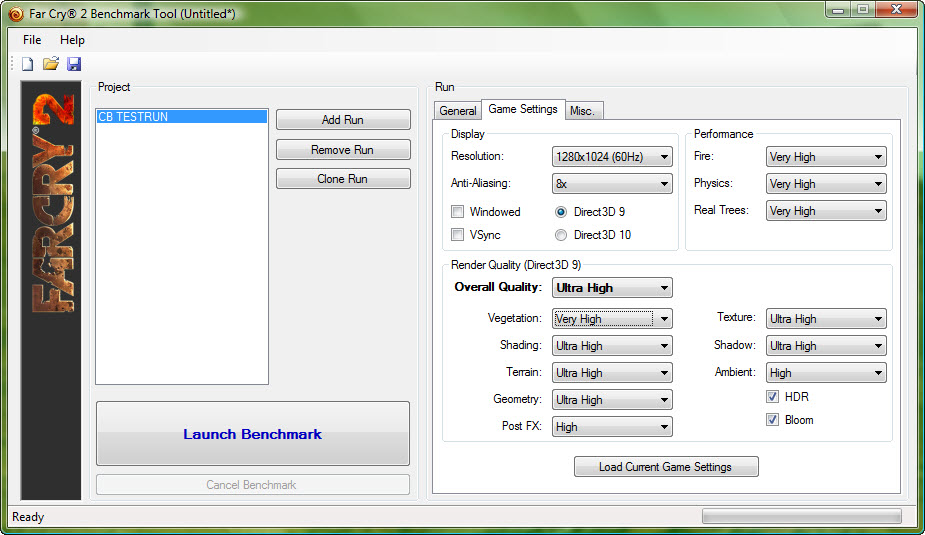Click the New project toolbar icon
The width and height of the screenshot is (925, 535).
28,64
